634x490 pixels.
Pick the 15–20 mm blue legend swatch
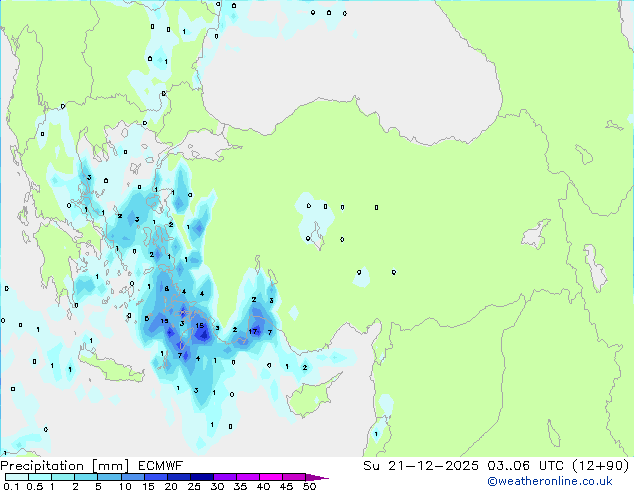pyautogui.click(x=155, y=477)
